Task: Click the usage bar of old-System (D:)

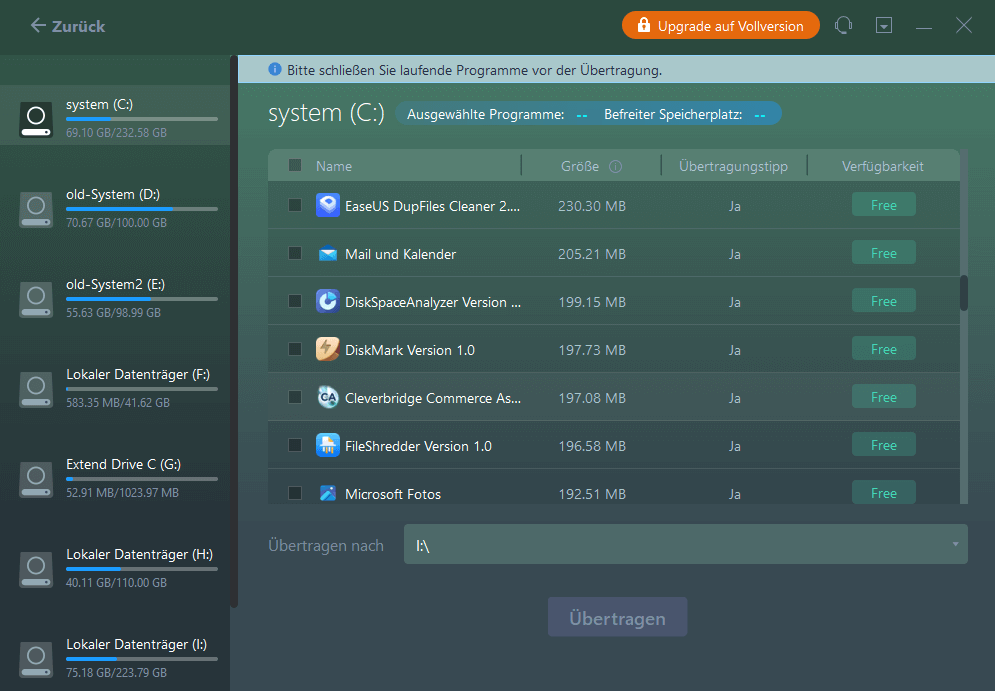Action: [x=142, y=209]
